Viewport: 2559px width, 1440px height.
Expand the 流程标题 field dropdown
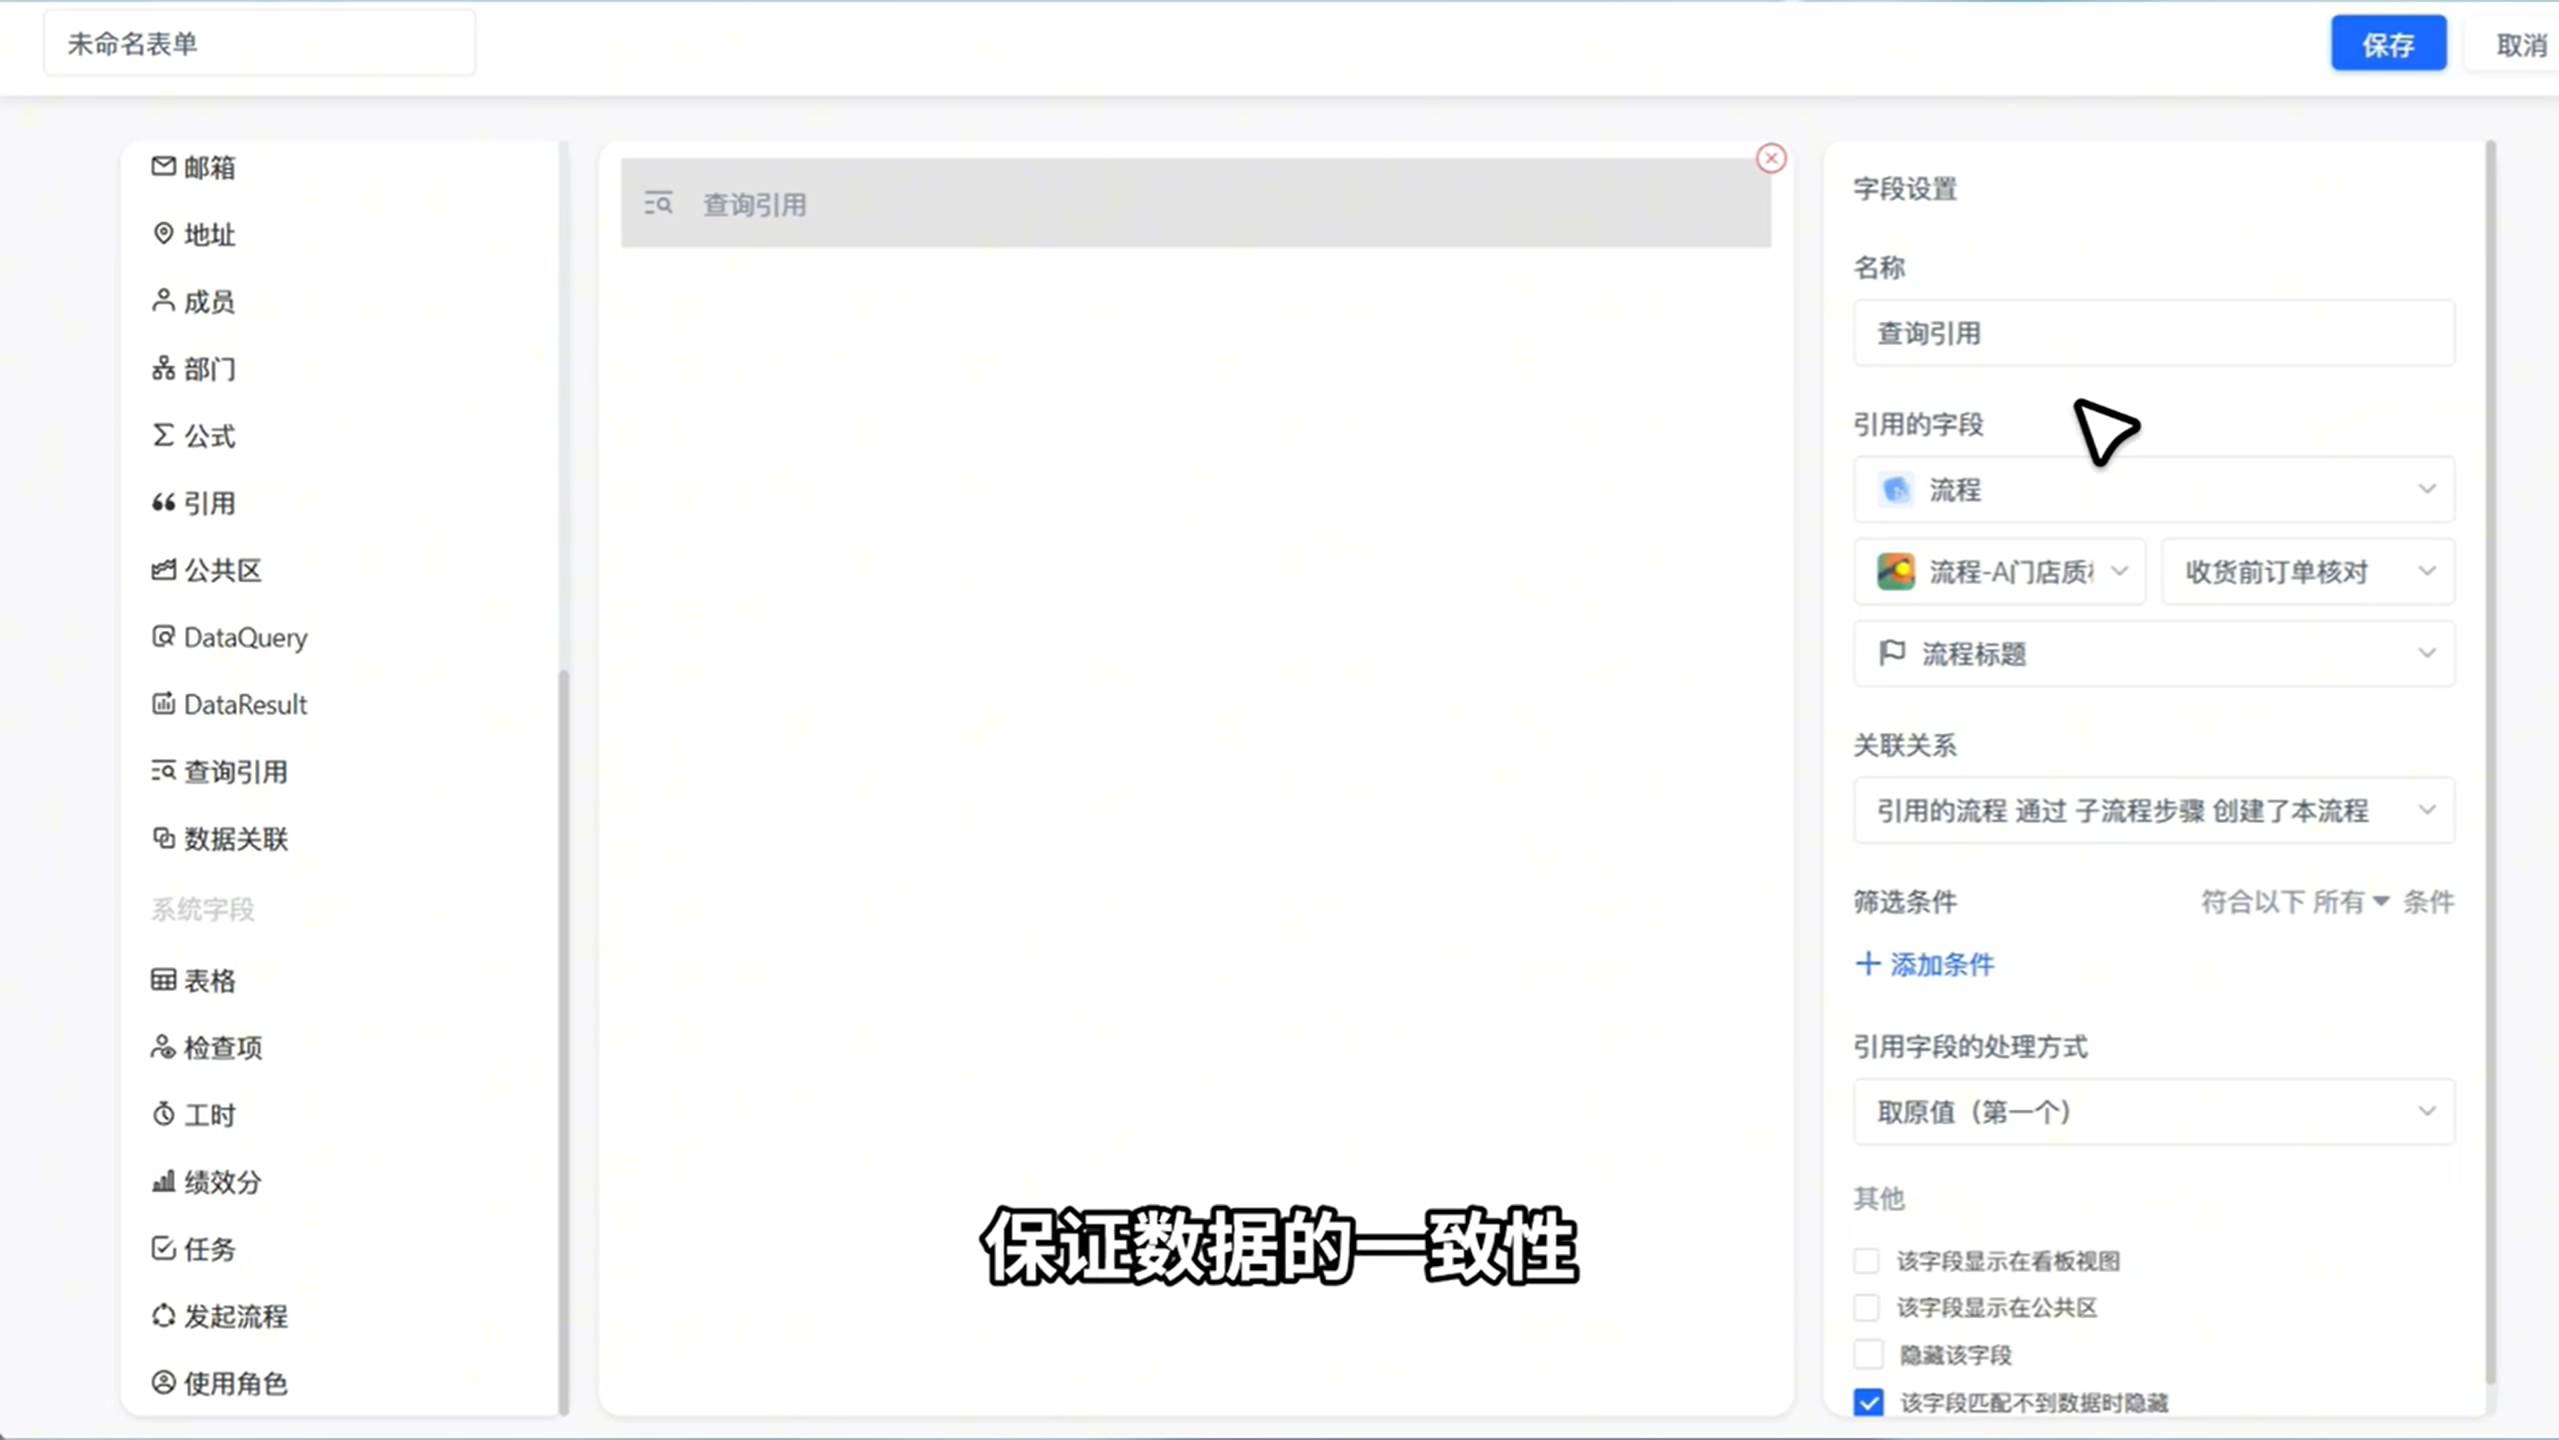[x=2153, y=653]
